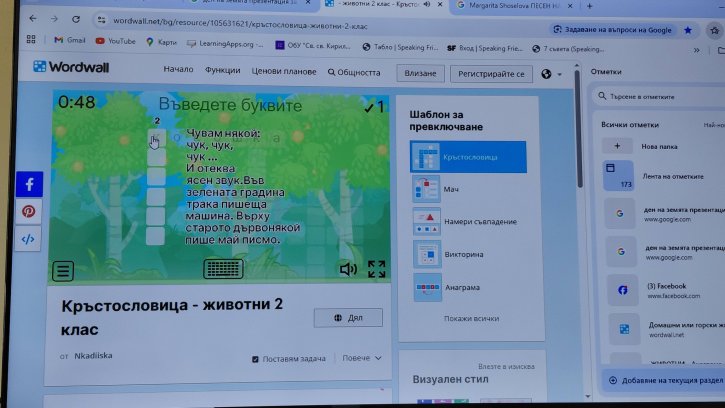The image size is (725, 408).
Task: Open the site info icon in the address bar
Action: point(102,20)
